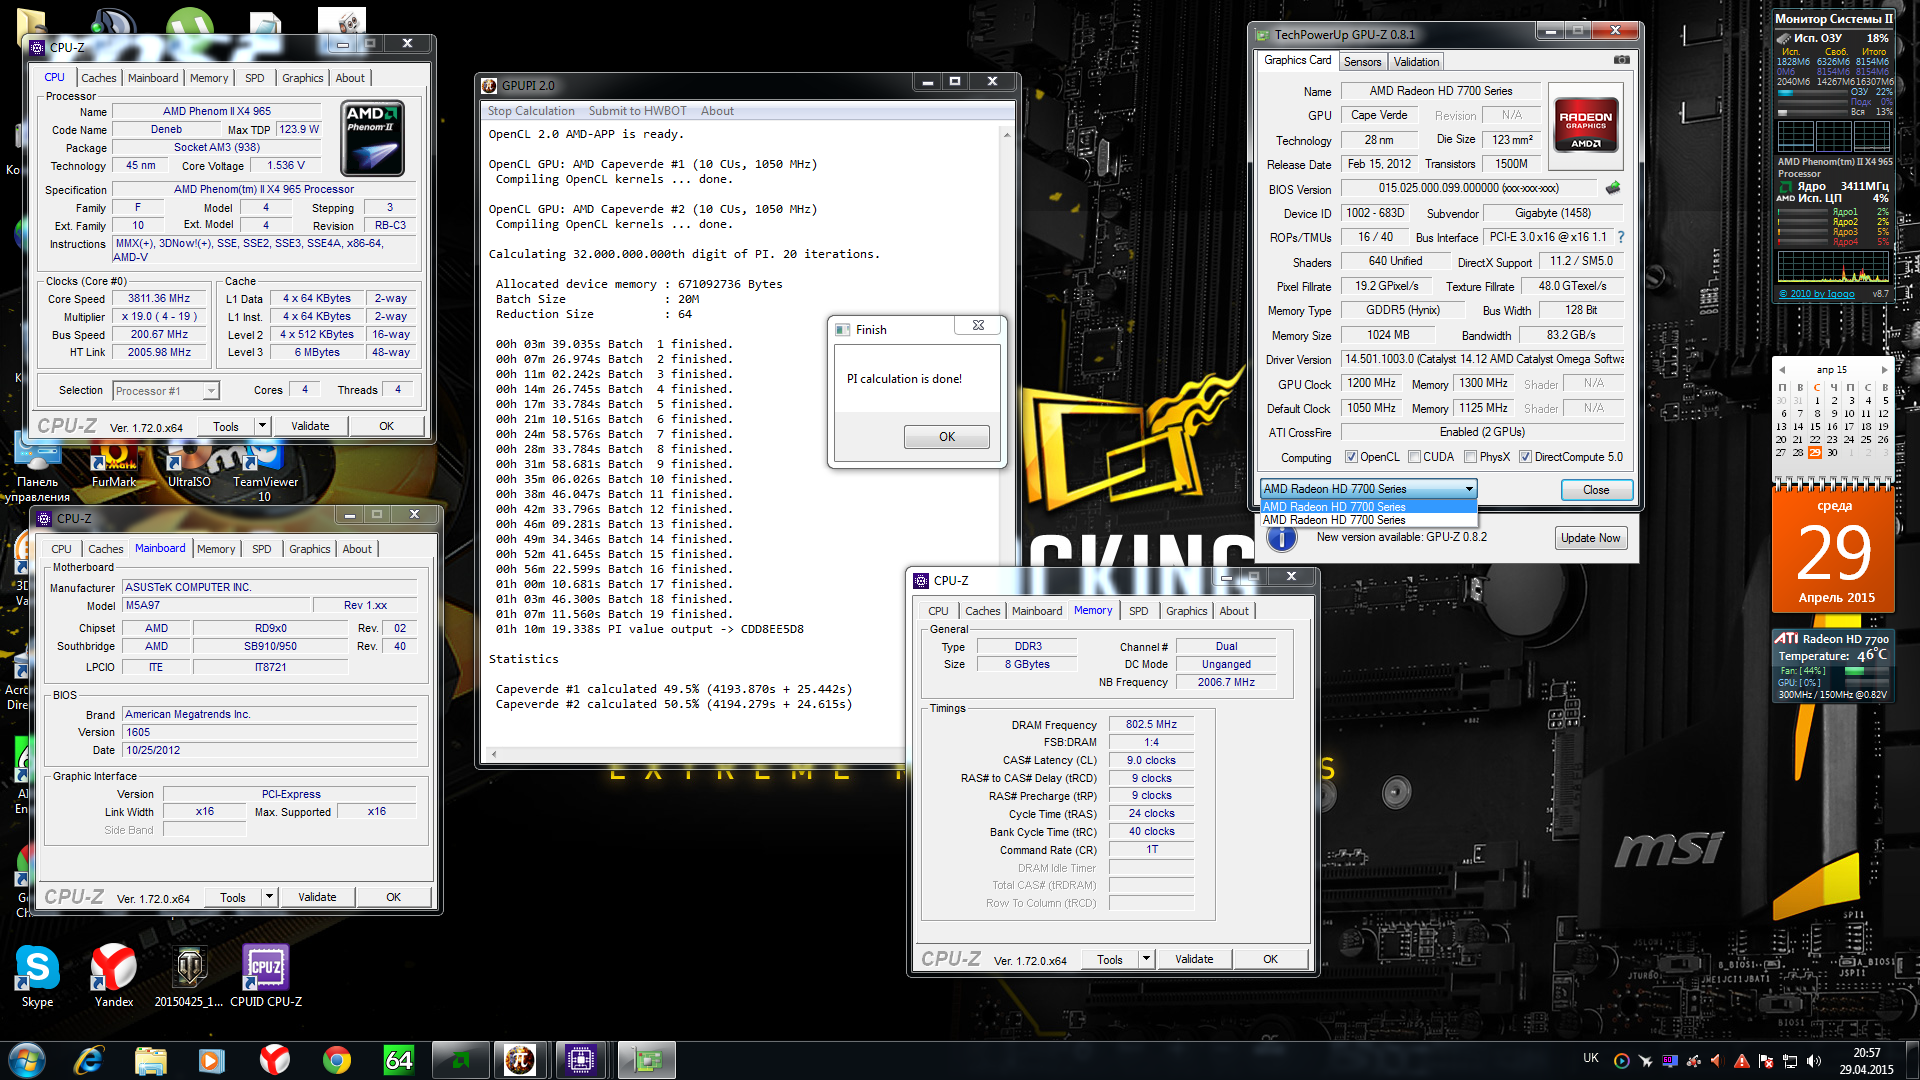
Task: Select the Skype desktop shortcut
Action: [x=37, y=976]
